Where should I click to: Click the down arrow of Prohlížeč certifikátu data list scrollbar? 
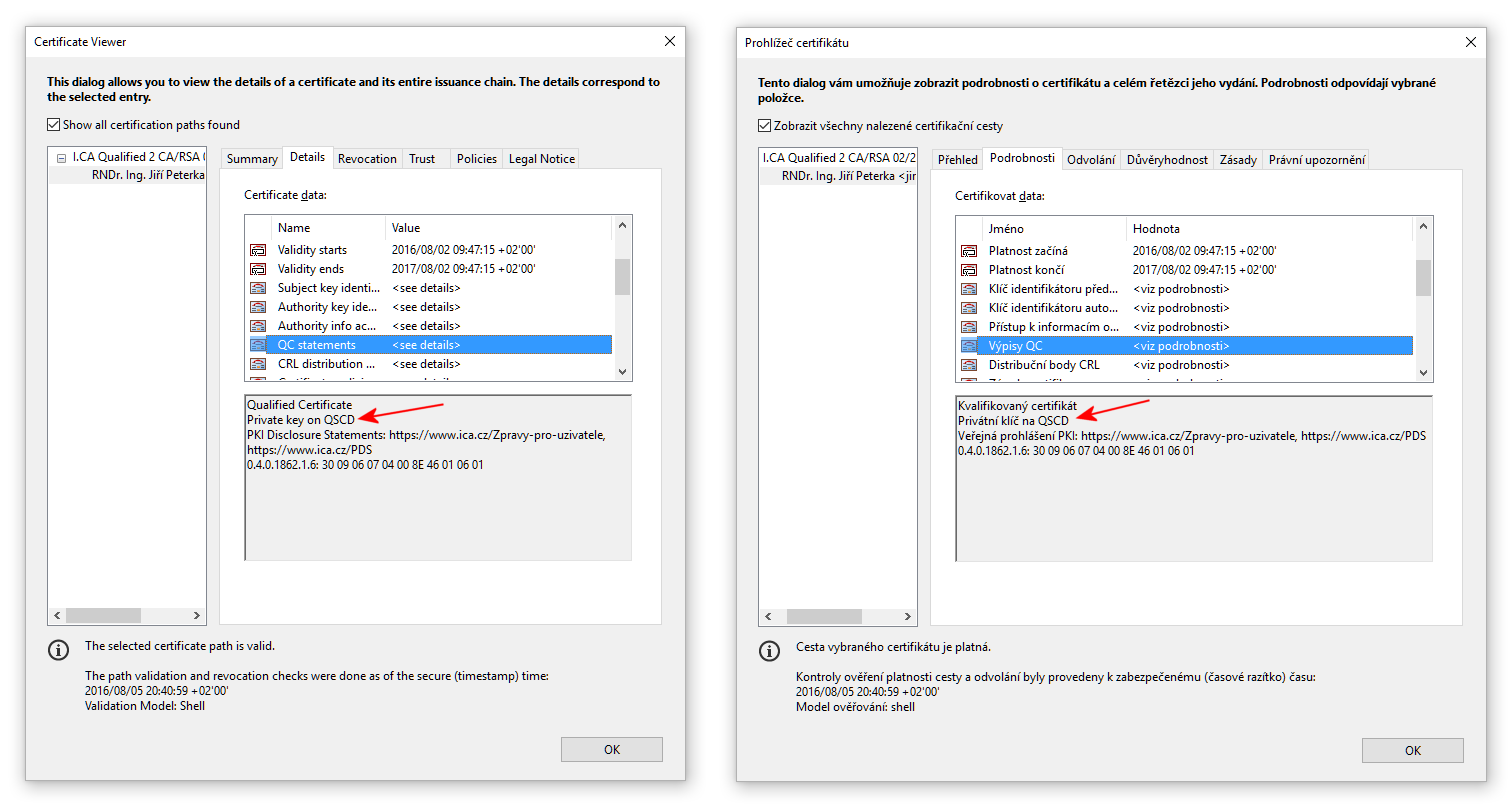(x=1423, y=372)
